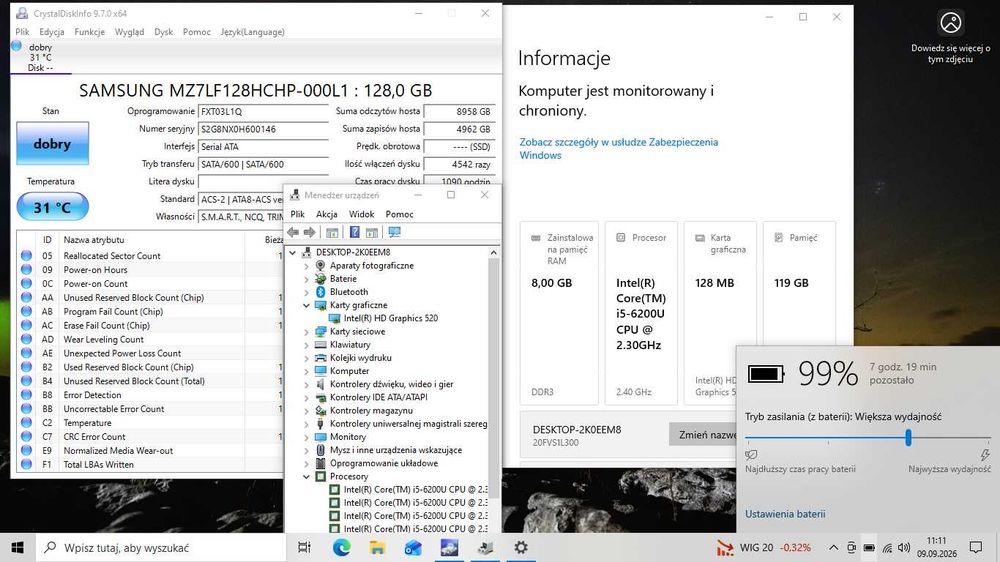Click the numer seryjny field S2G8NX0H600146
The width and height of the screenshot is (1000, 562).
[x=263, y=129]
